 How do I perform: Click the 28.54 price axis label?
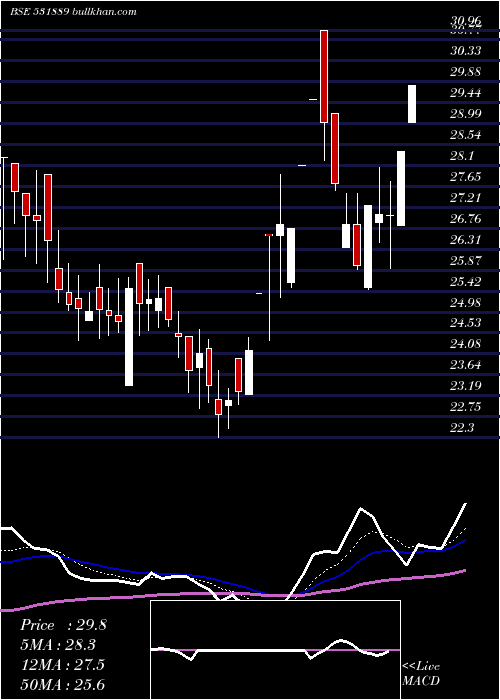(466, 135)
